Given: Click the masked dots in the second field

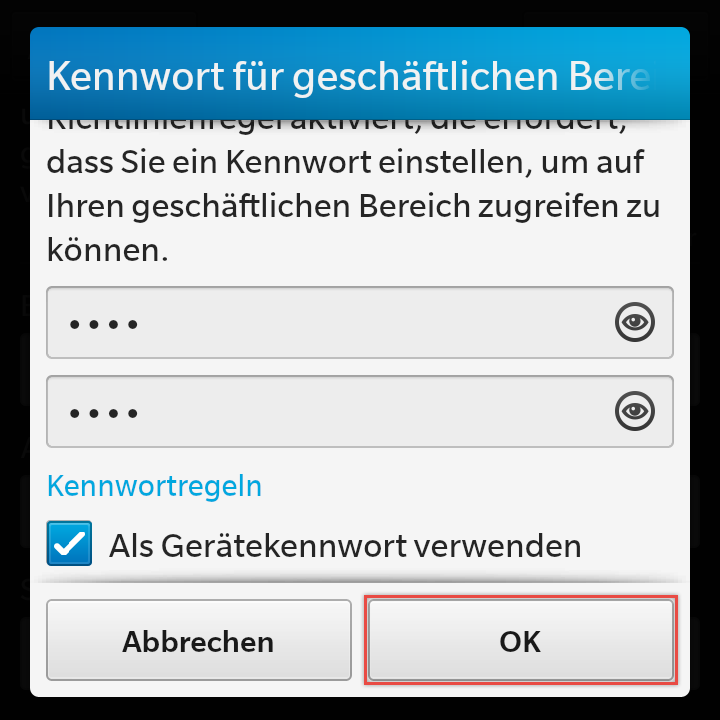Looking at the screenshot, I should (x=103, y=414).
